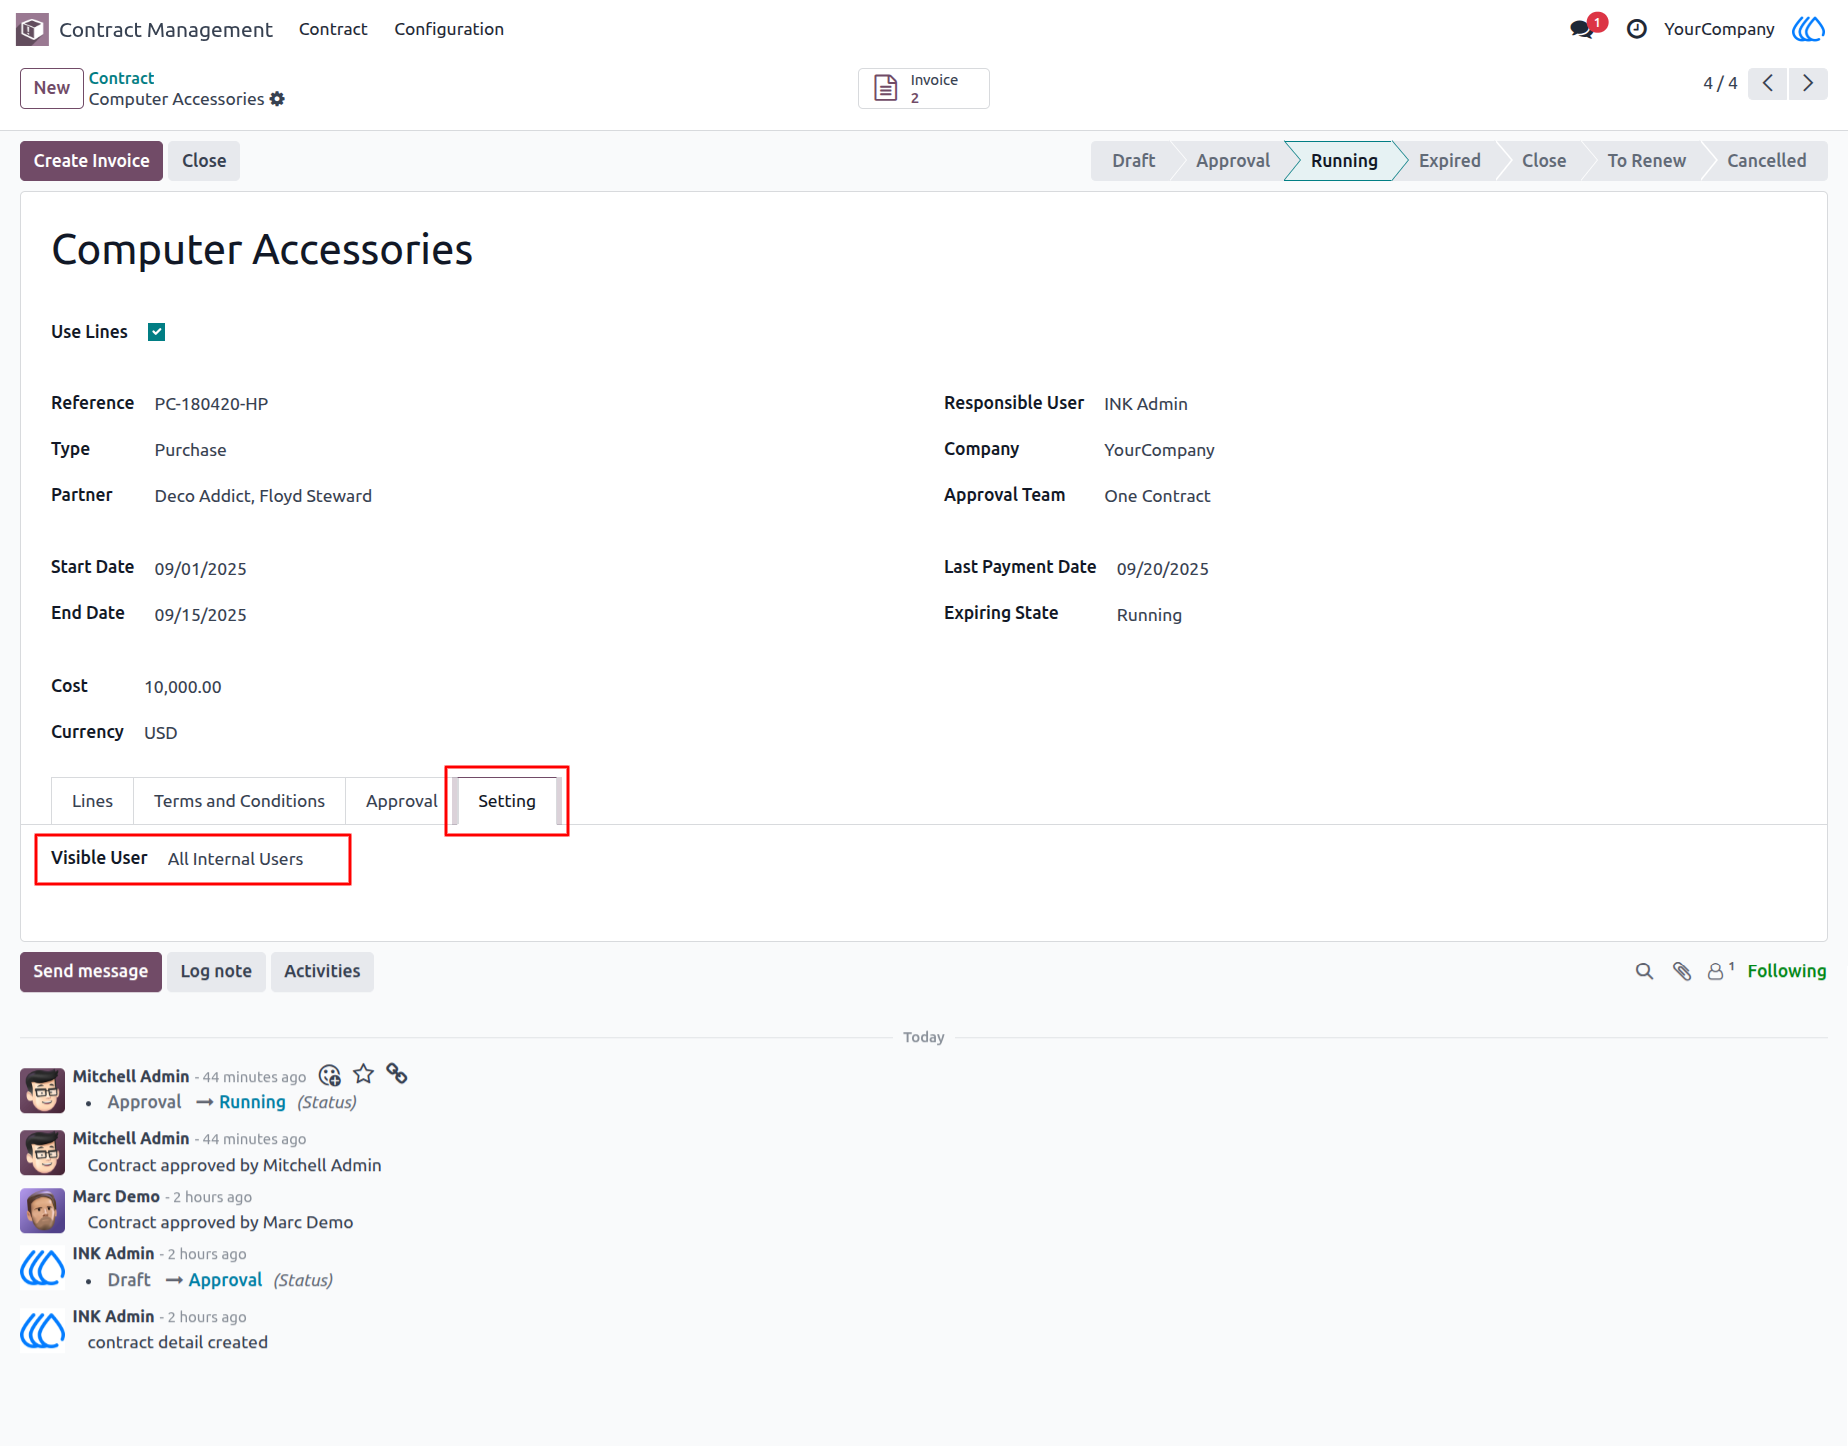Image resolution: width=1848 pixels, height=1447 pixels.
Task: Click the Draft status stage
Action: pyautogui.click(x=1133, y=161)
